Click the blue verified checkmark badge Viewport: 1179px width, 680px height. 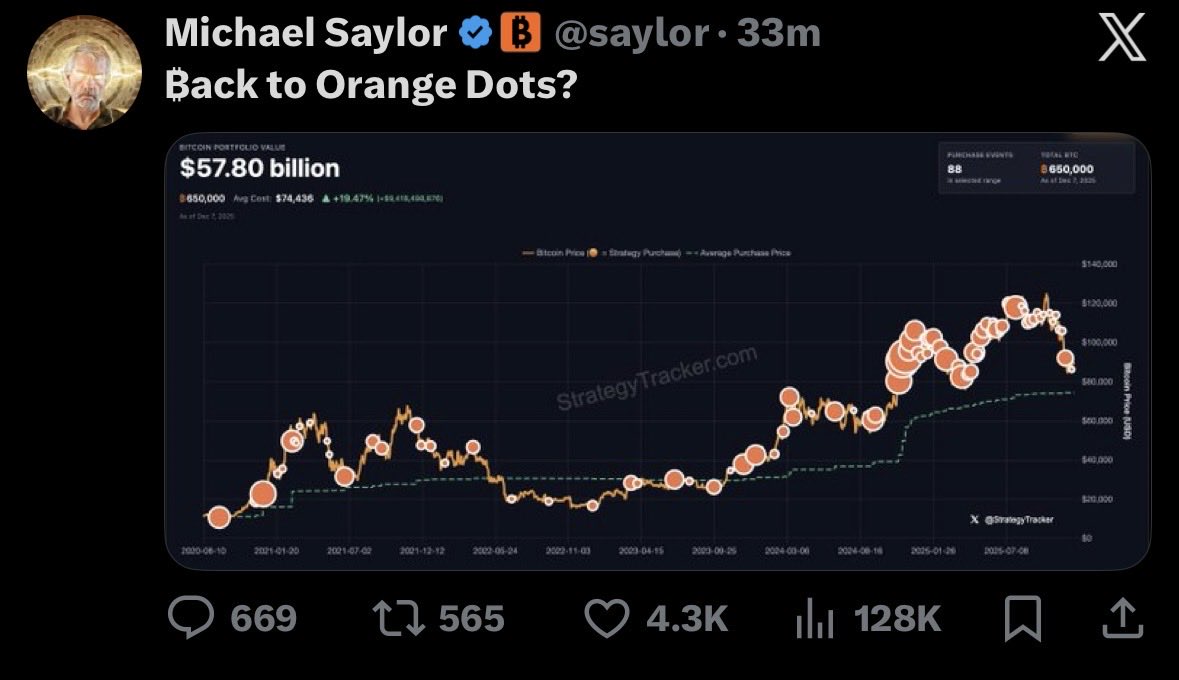475,34
